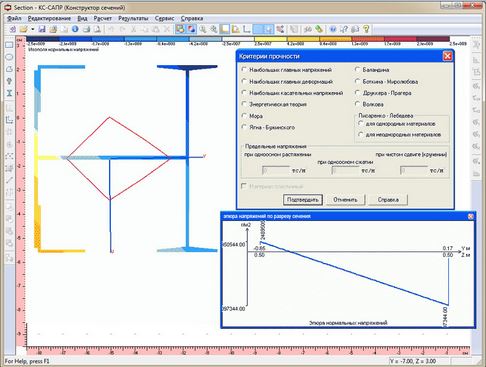Viewport: 486px width, 367px height.
Task: Click the Save diskette icon in toolbar
Action: tap(42, 29)
